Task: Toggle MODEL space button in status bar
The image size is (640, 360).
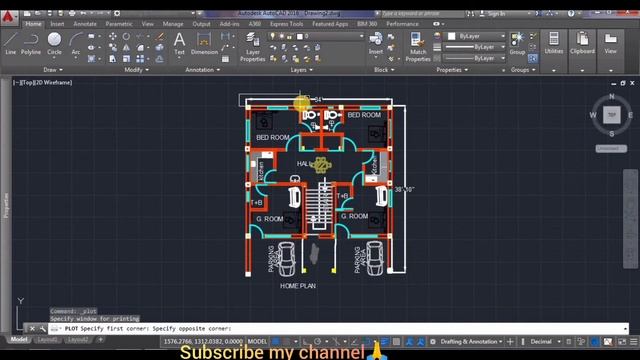Action: pyautogui.click(x=257, y=342)
